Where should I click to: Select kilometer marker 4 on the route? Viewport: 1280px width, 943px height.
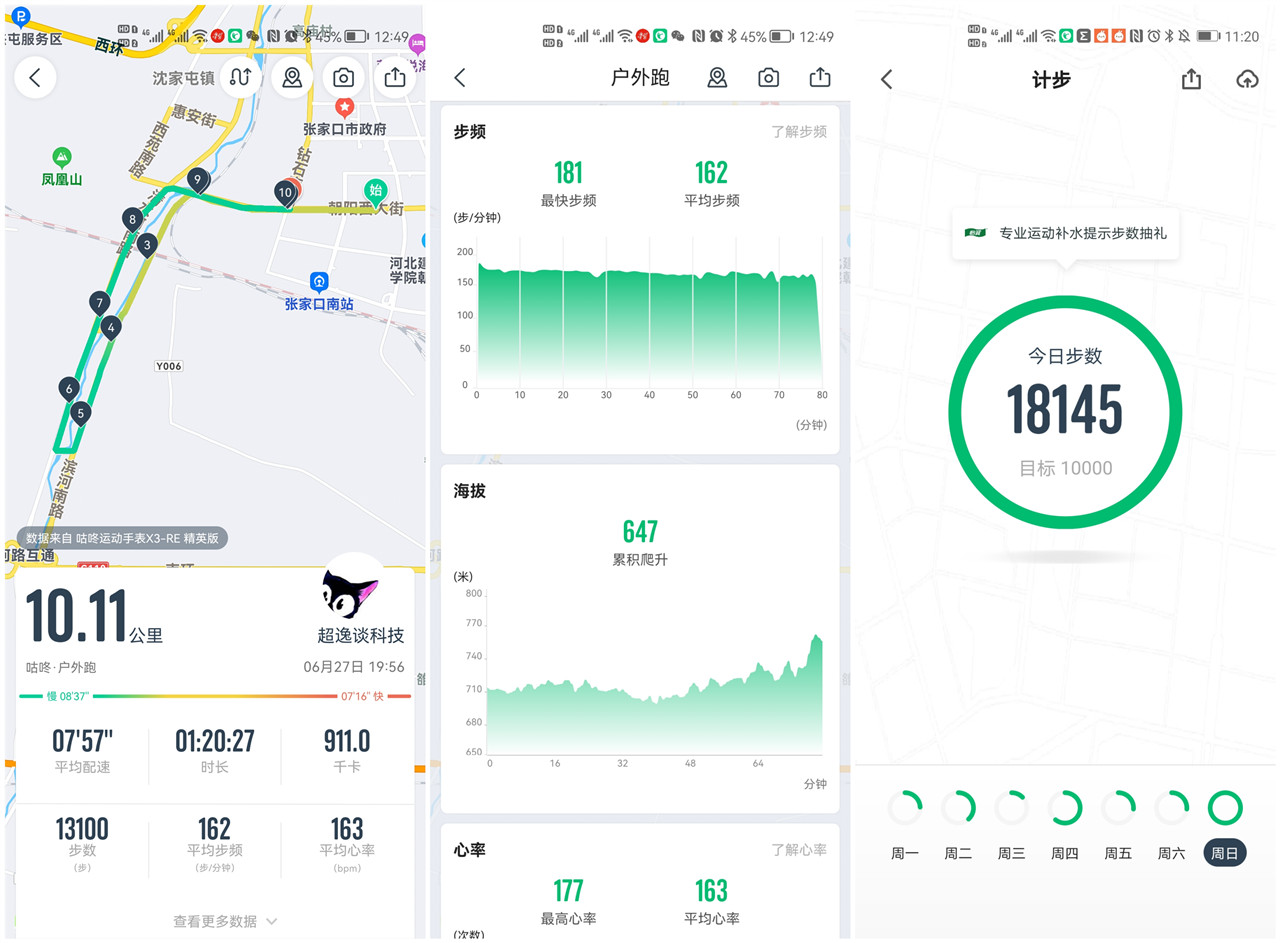coord(111,327)
